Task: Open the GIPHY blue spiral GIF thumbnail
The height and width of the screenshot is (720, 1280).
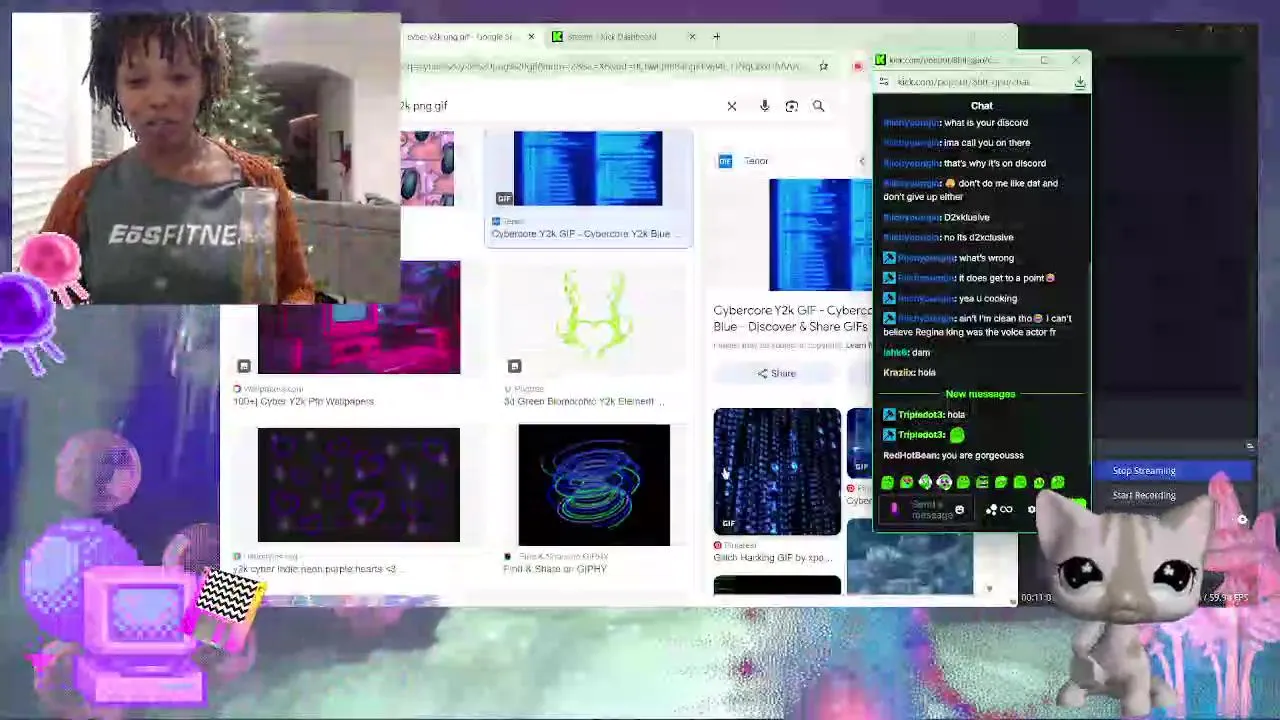Action: (x=594, y=485)
